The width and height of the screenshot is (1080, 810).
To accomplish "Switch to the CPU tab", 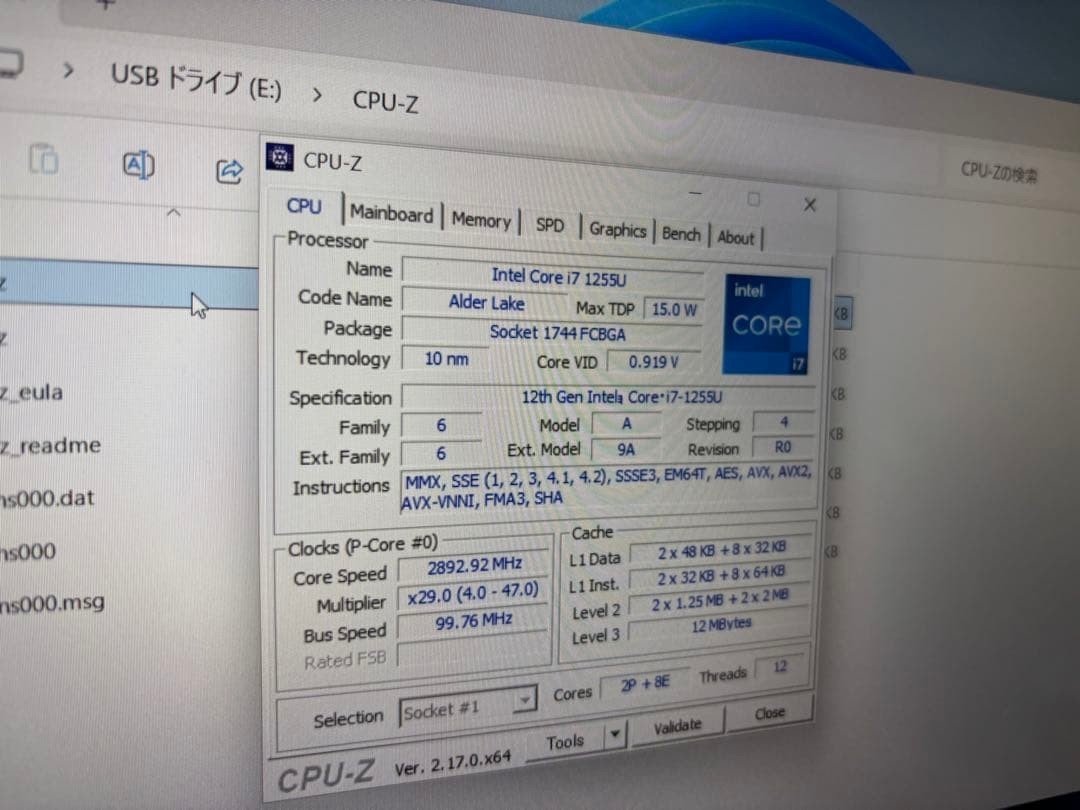I will pos(304,206).
